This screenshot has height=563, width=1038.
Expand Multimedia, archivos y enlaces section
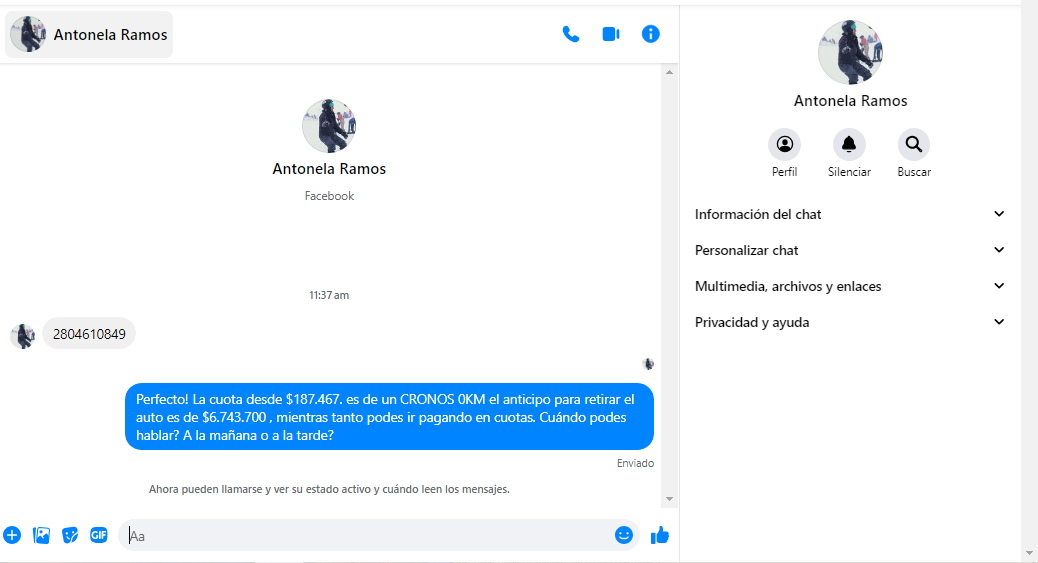[850, 286]
